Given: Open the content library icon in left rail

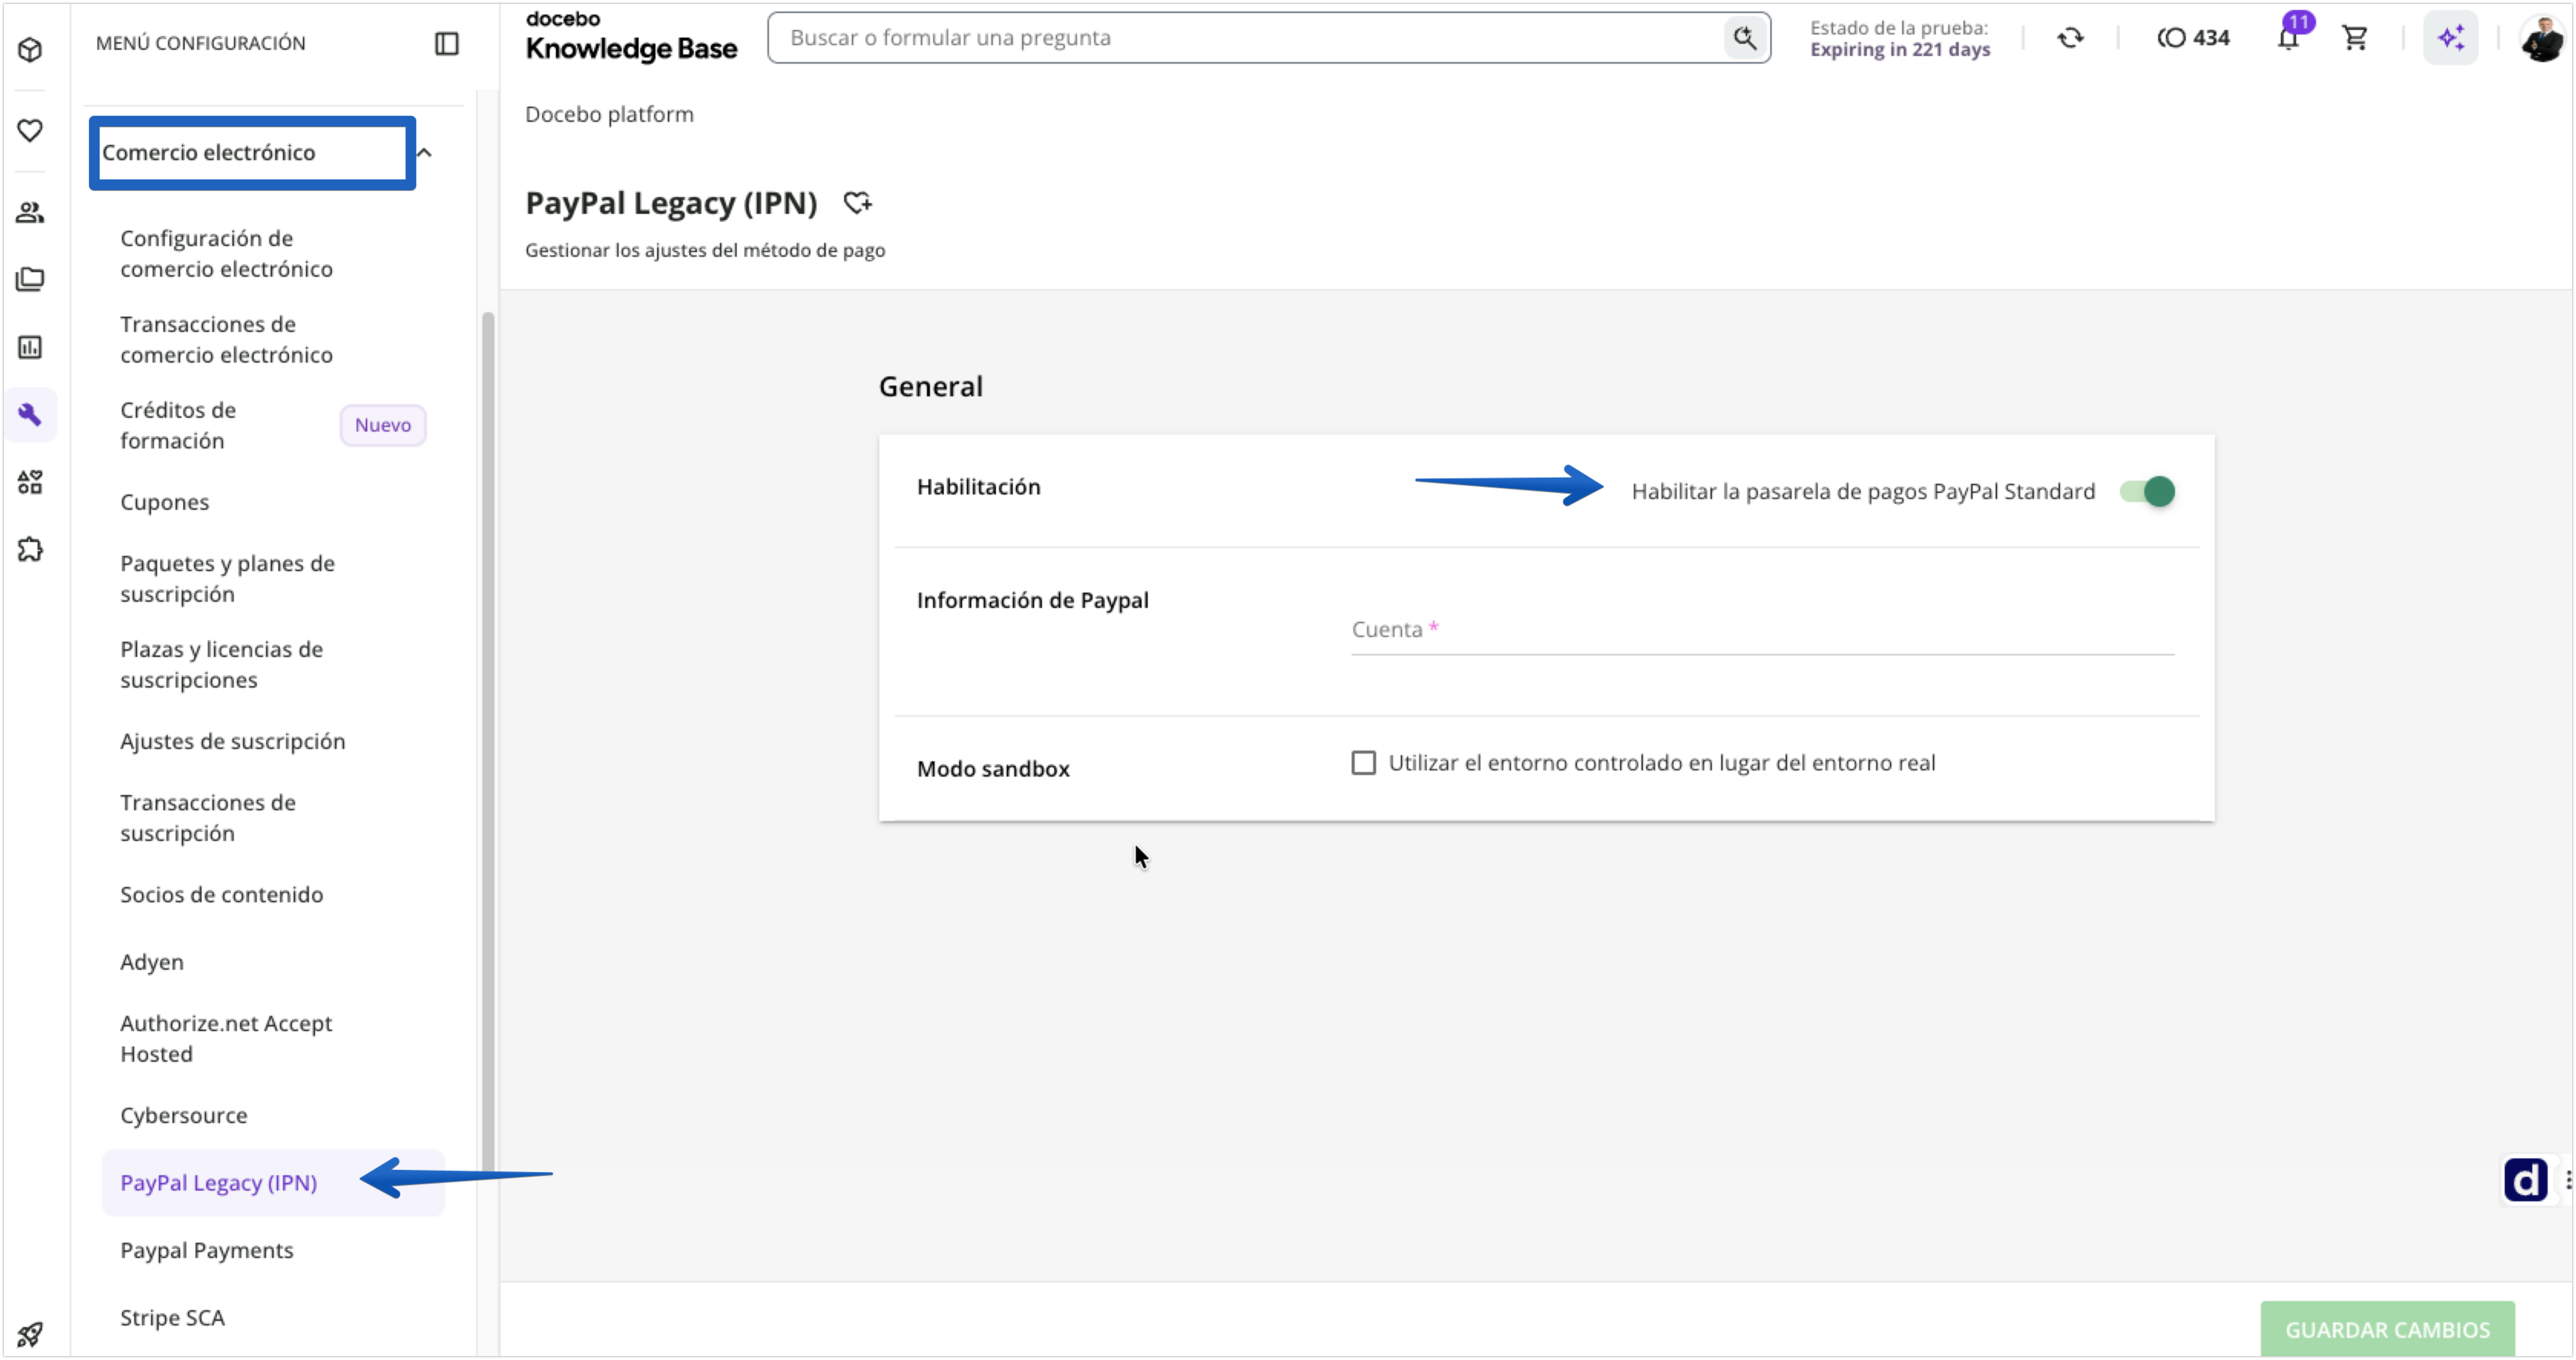Looking at the screenshot, I should point(30,279).
